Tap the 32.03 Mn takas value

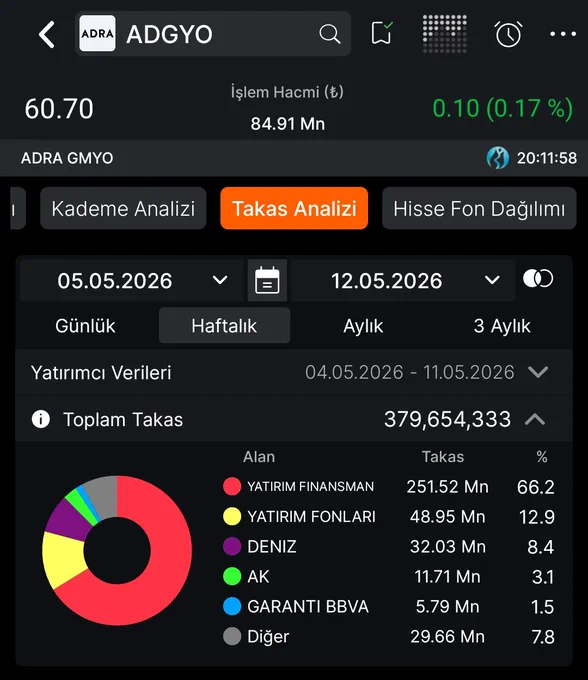coord(448,546)
